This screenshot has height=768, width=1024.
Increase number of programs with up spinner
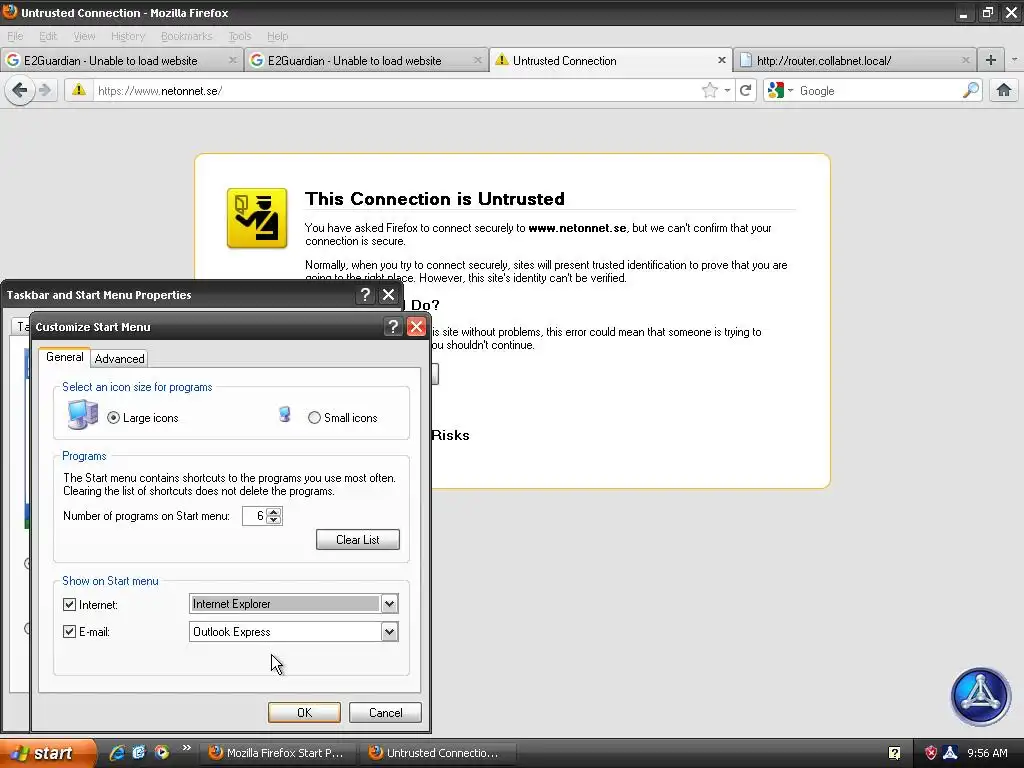point(274,511)
